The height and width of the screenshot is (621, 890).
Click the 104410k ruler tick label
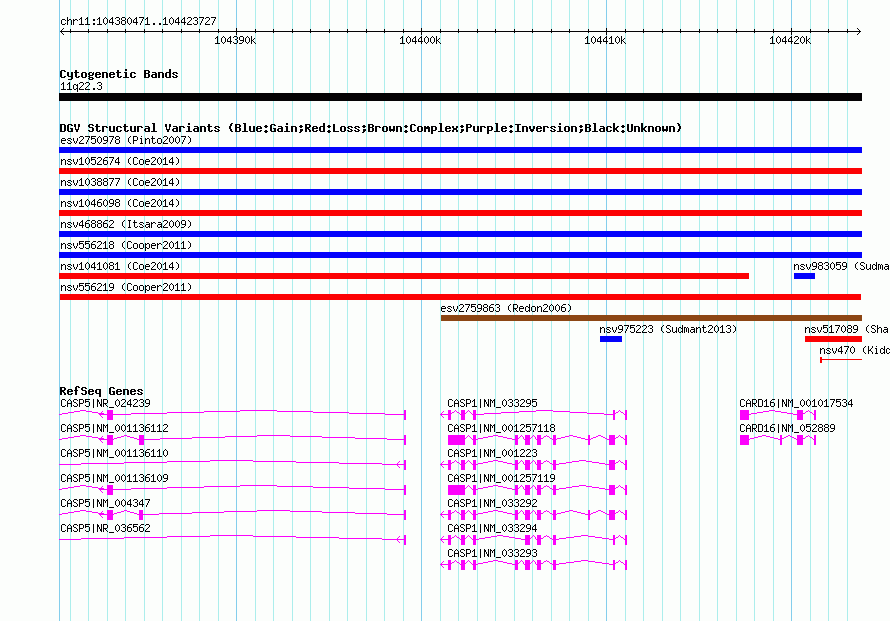tap(605, 40)
